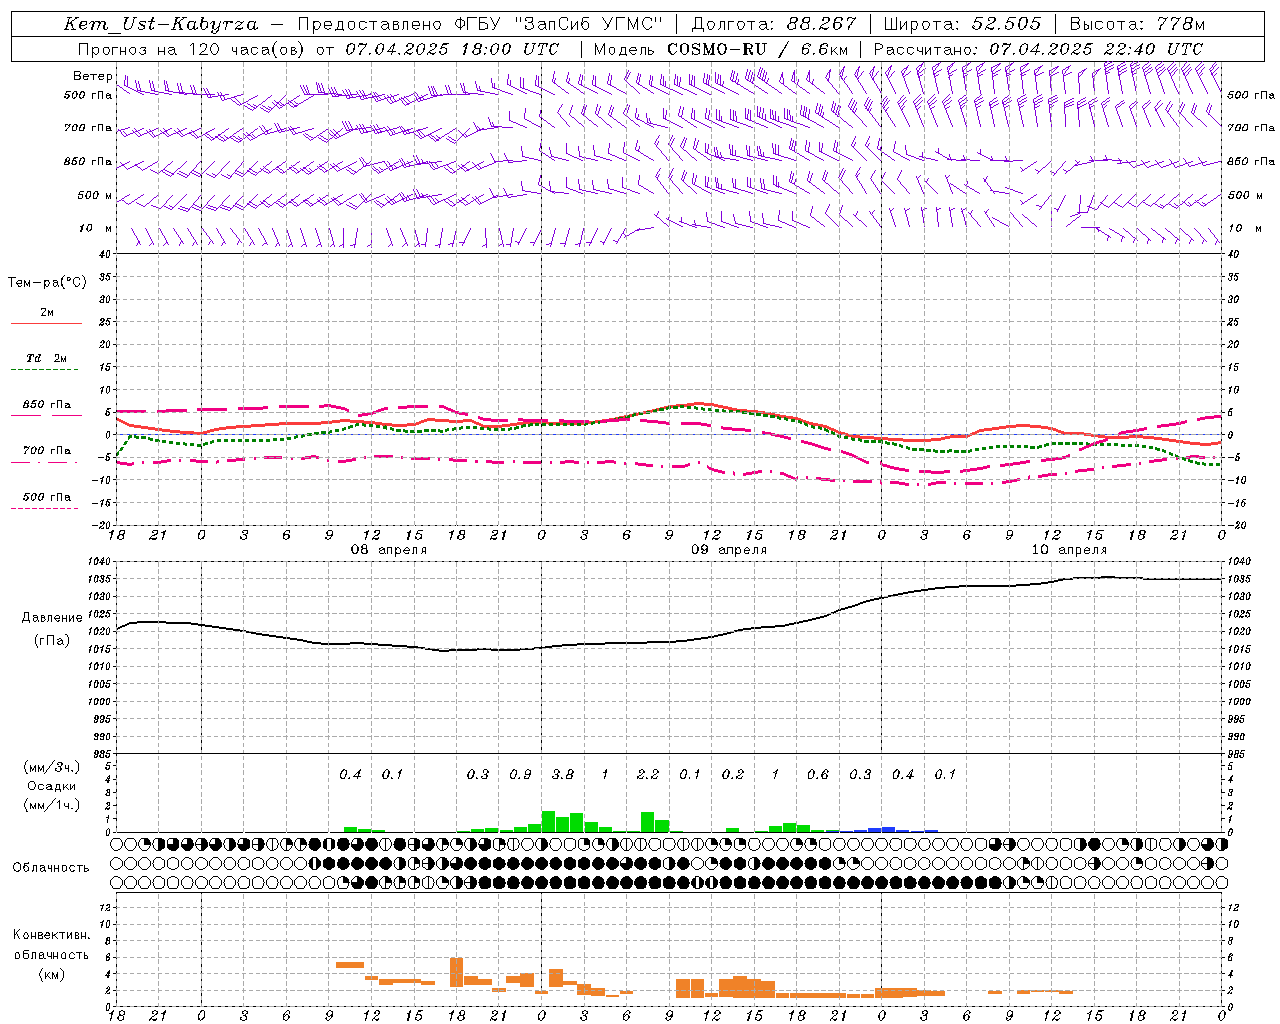Click the 700 гПа temperature legend entry
1280x1024 pixels.
click(46, 451)
